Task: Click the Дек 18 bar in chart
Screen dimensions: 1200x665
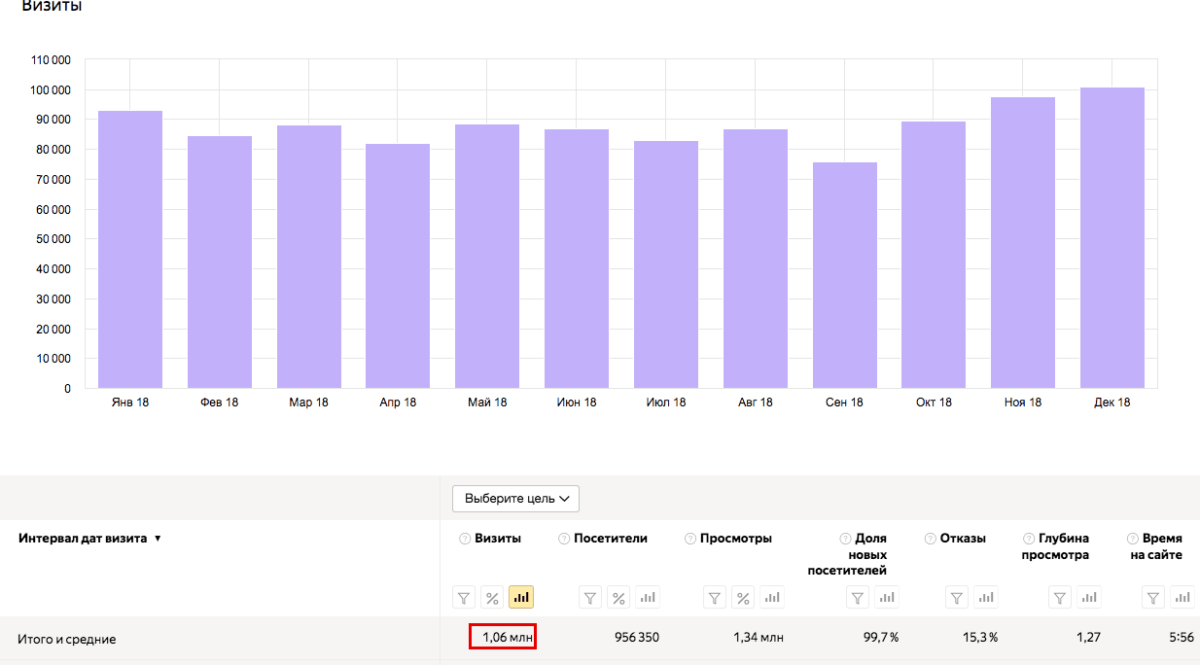Action: click(1112, 238)
